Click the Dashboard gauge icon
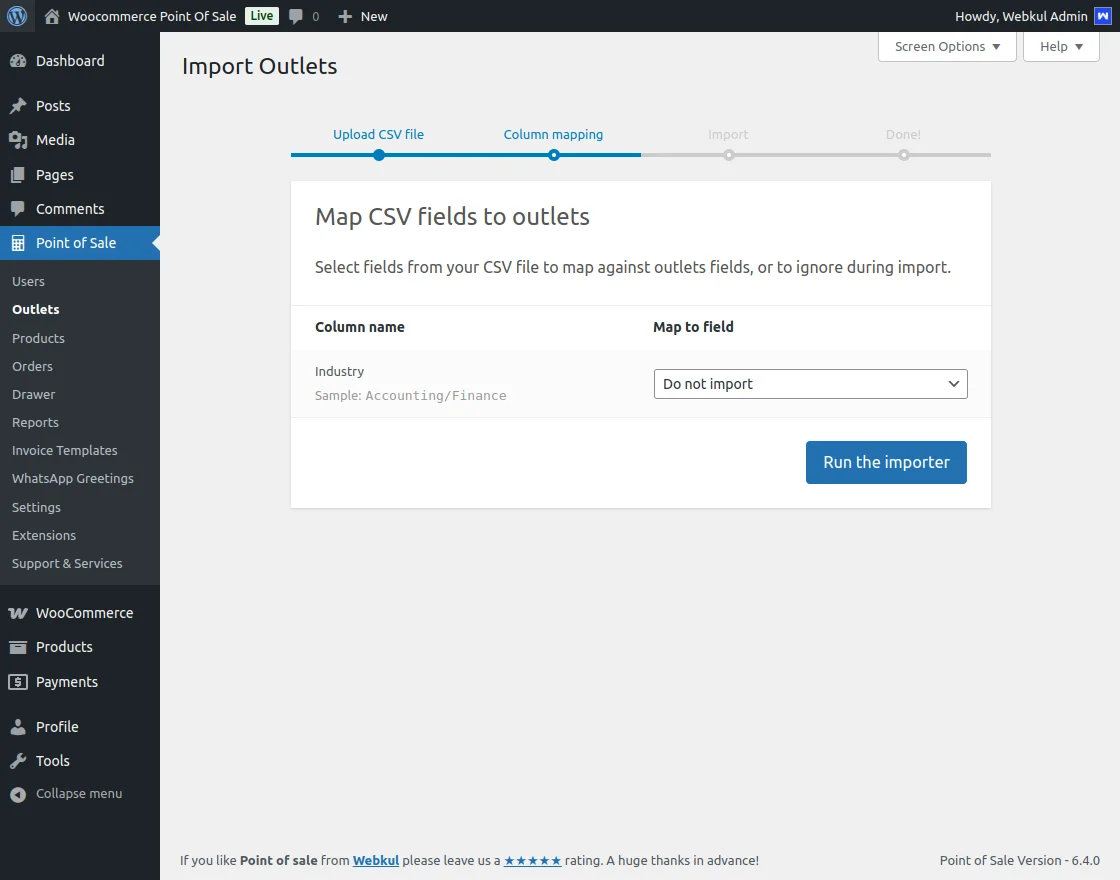The width and height of the screenshot is (1120, 880). pyautogui.click(x=18, y=61)
